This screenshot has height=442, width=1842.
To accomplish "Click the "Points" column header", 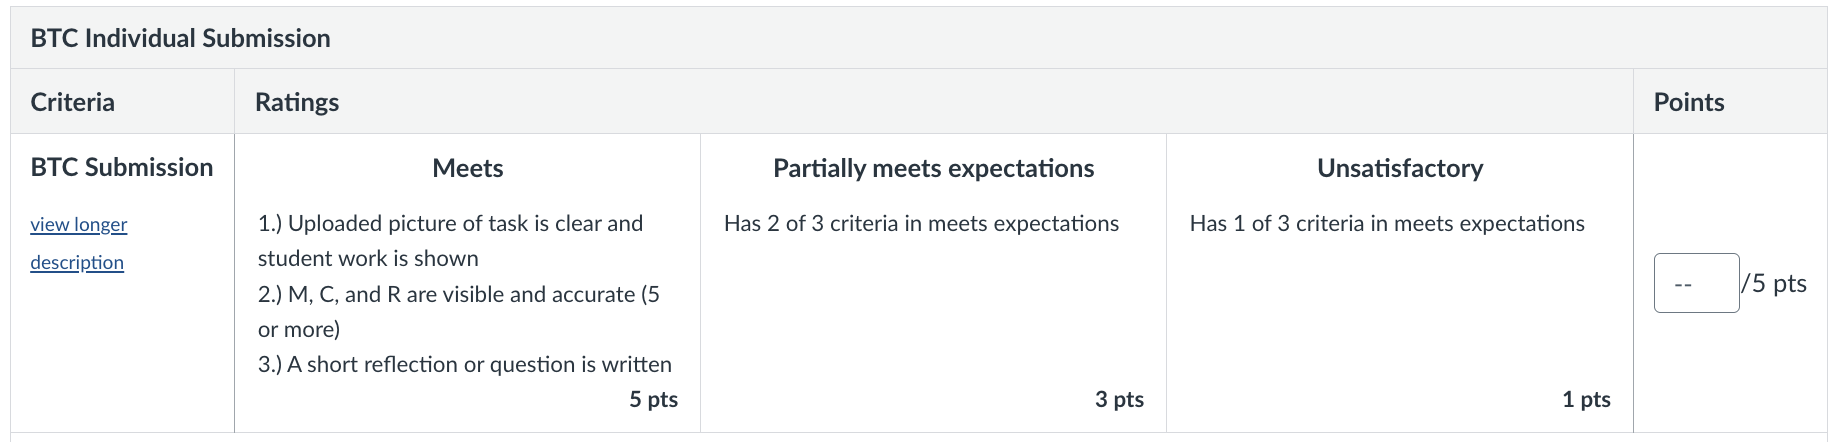I will pyautogui.click(x=1688, y=103).
